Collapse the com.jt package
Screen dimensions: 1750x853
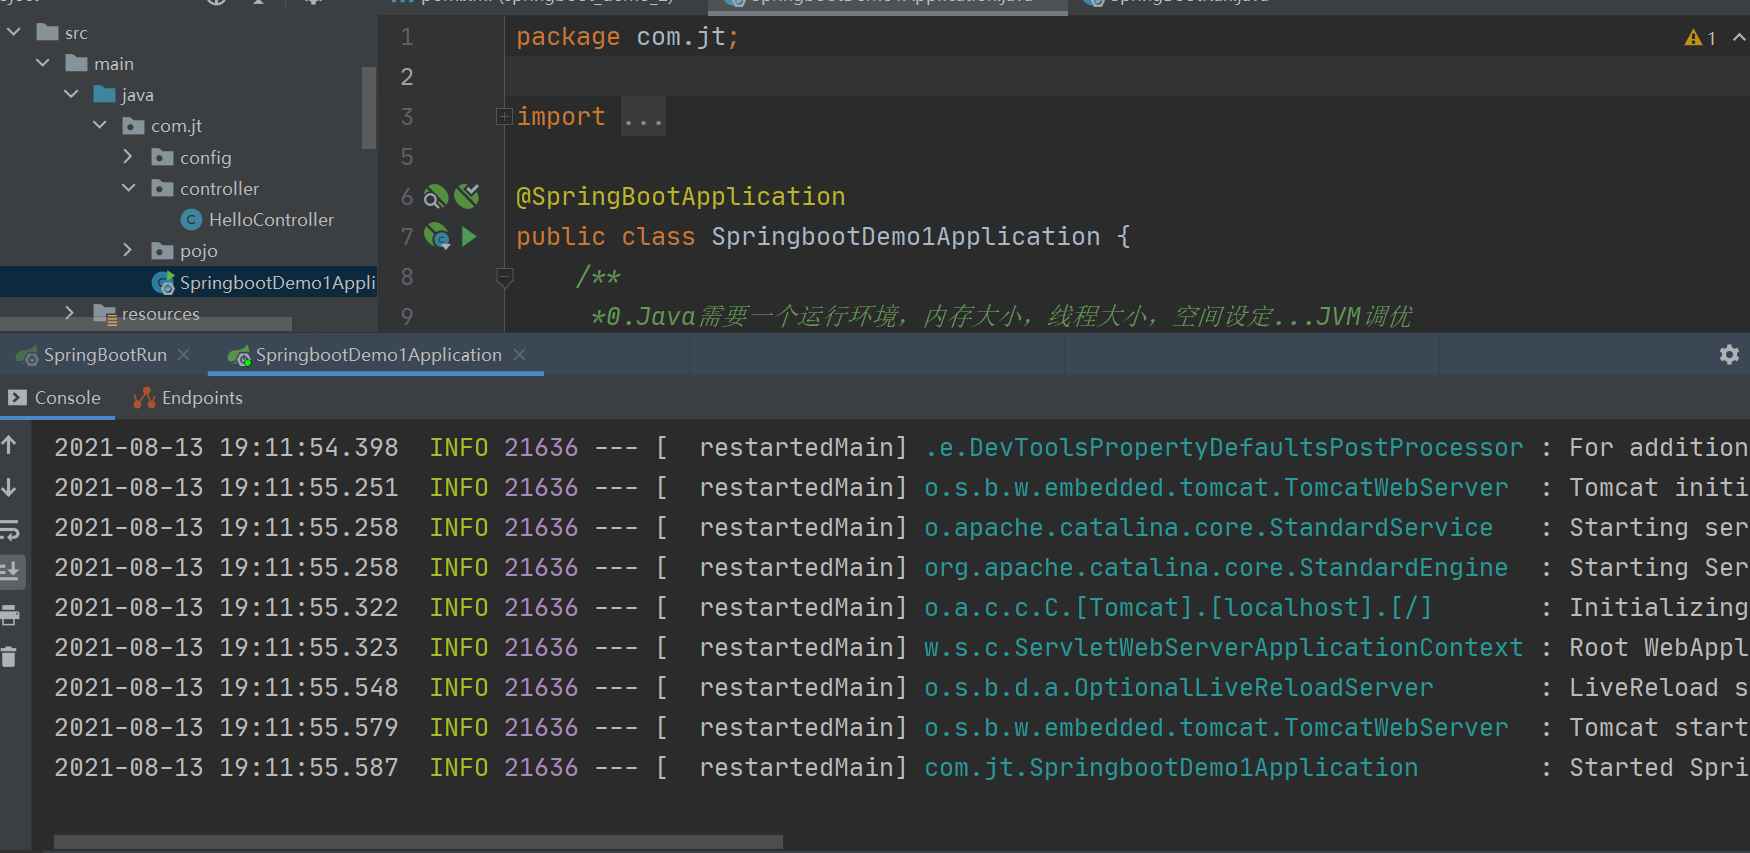(x=100, y=125)
